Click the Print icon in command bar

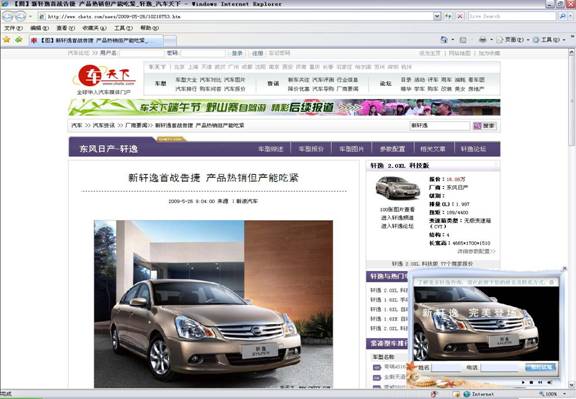(x=483, y=40)
